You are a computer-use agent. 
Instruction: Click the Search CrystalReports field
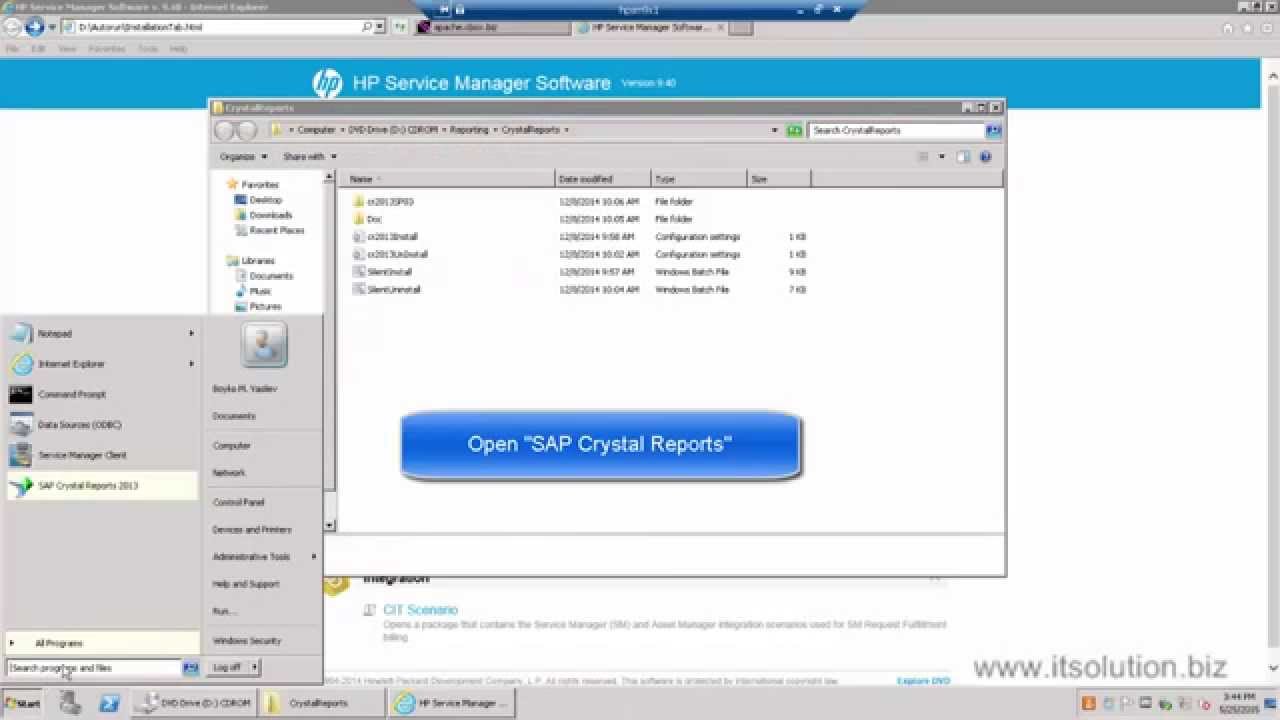(x=896, y=130)
